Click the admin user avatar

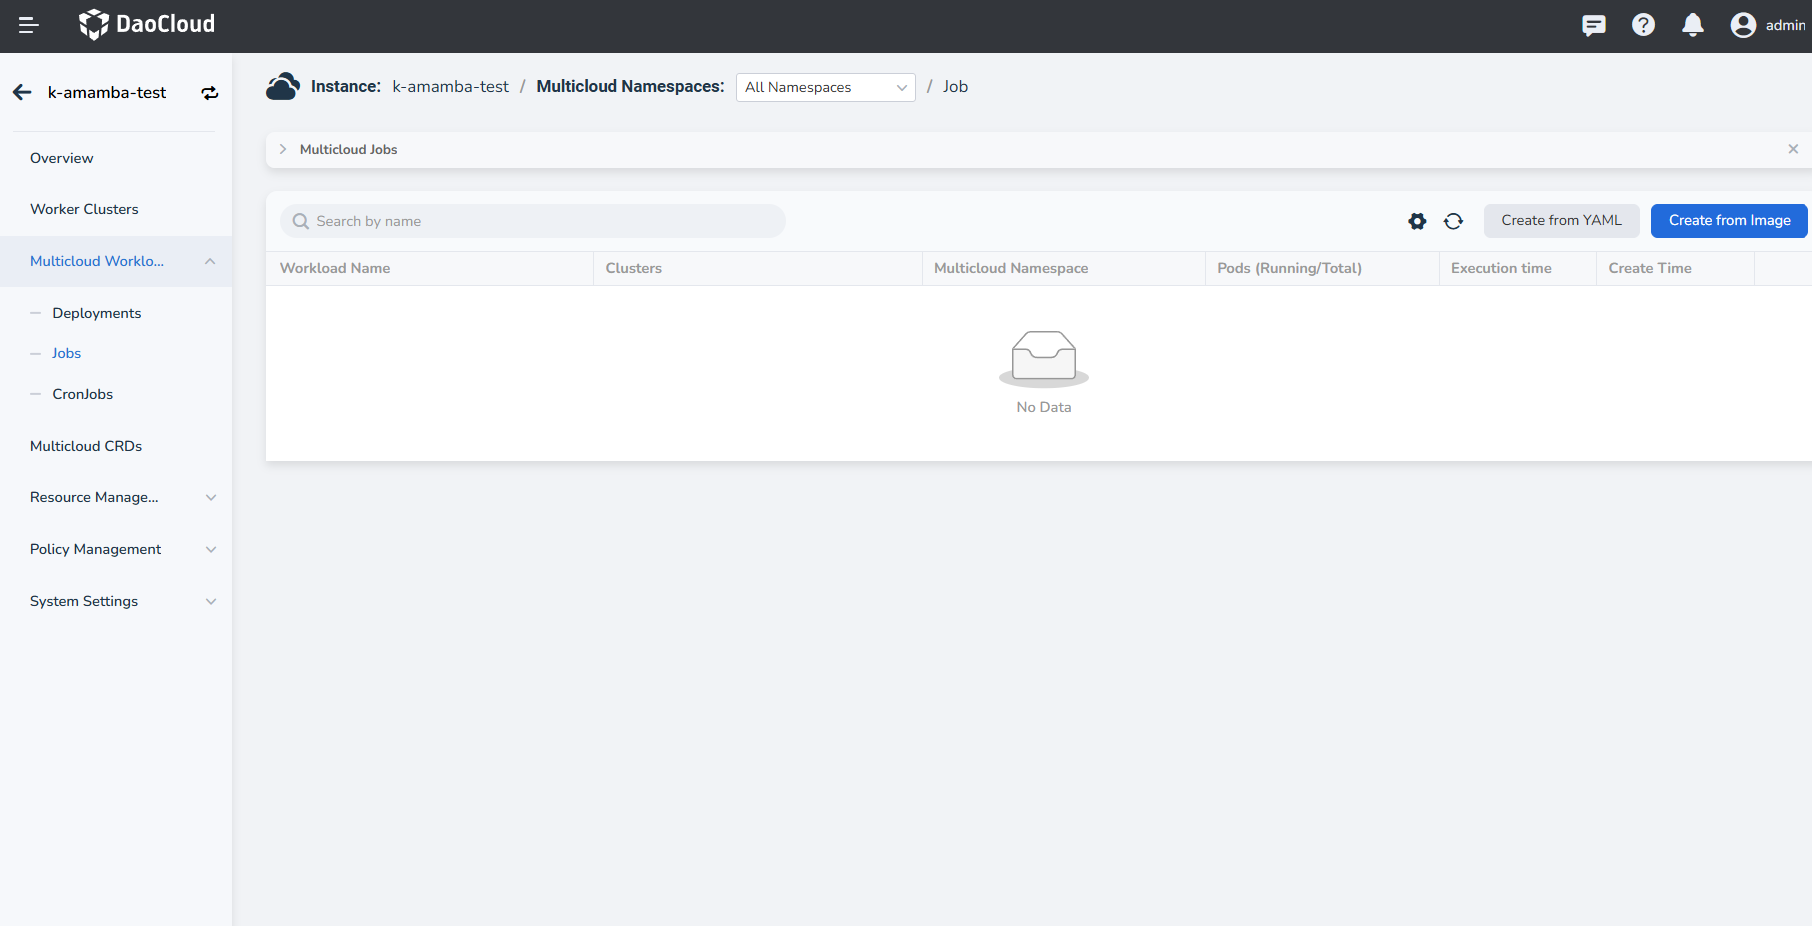click(1743, 25)
